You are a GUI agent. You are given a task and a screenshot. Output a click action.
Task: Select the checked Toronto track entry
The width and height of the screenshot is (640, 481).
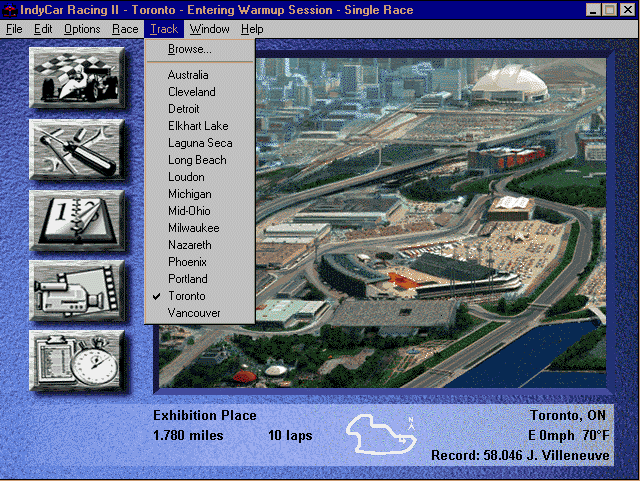pos(186,296)
